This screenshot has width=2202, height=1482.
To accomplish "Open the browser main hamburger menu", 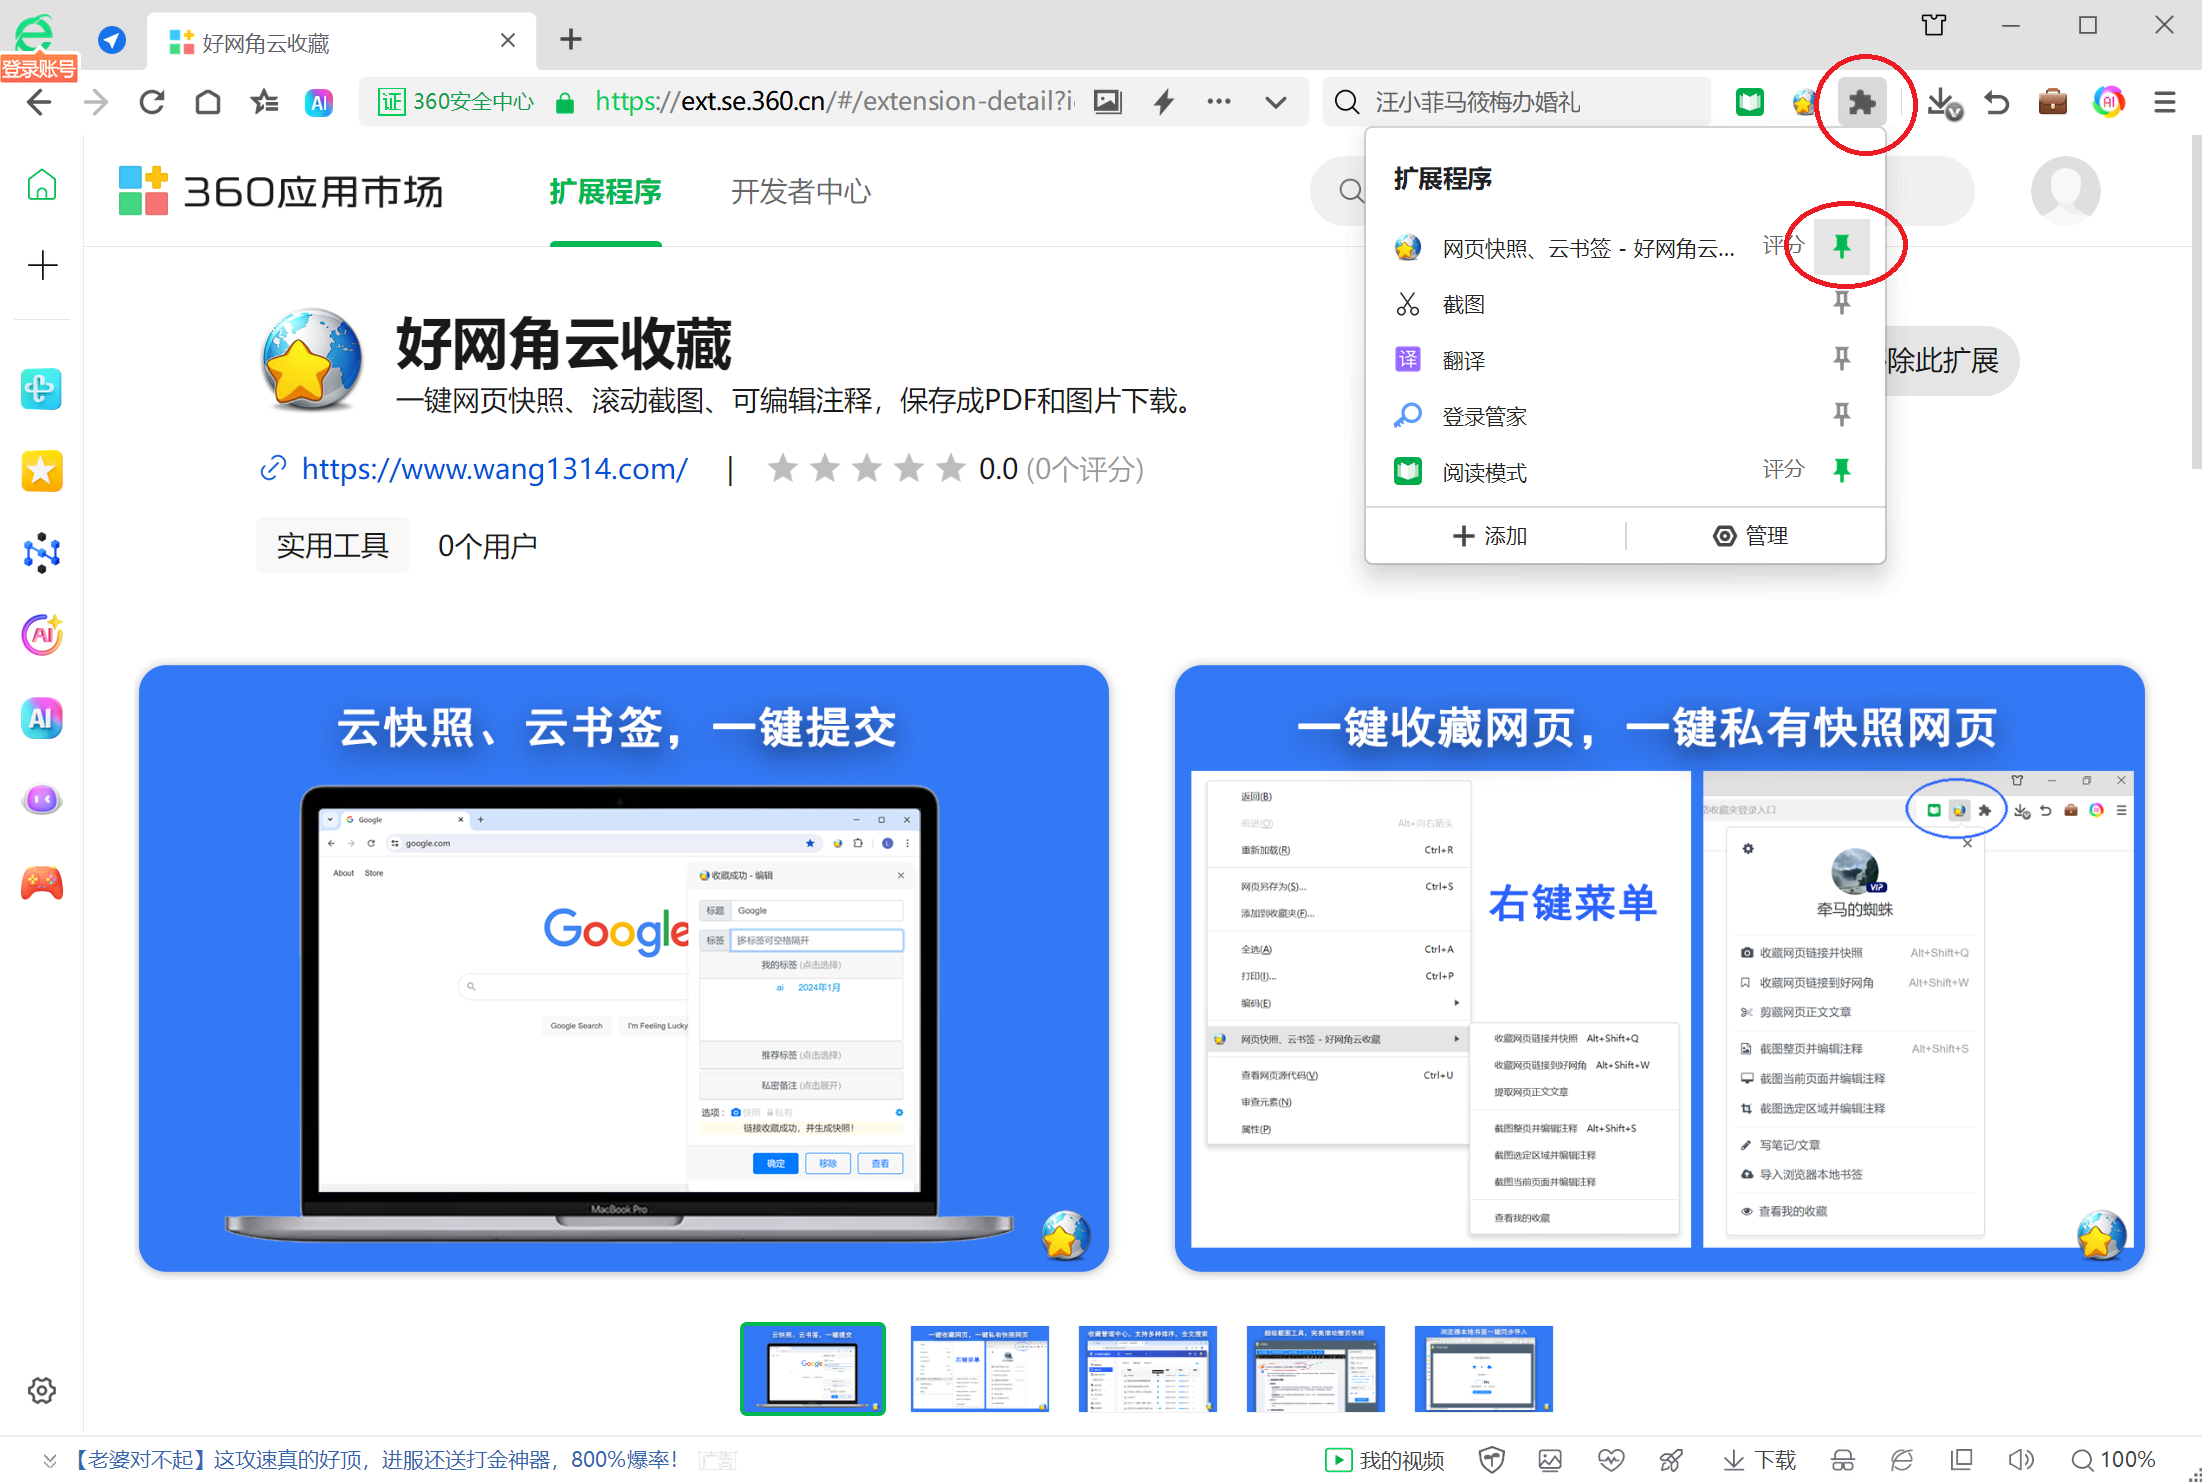I will pos(2165,102).
